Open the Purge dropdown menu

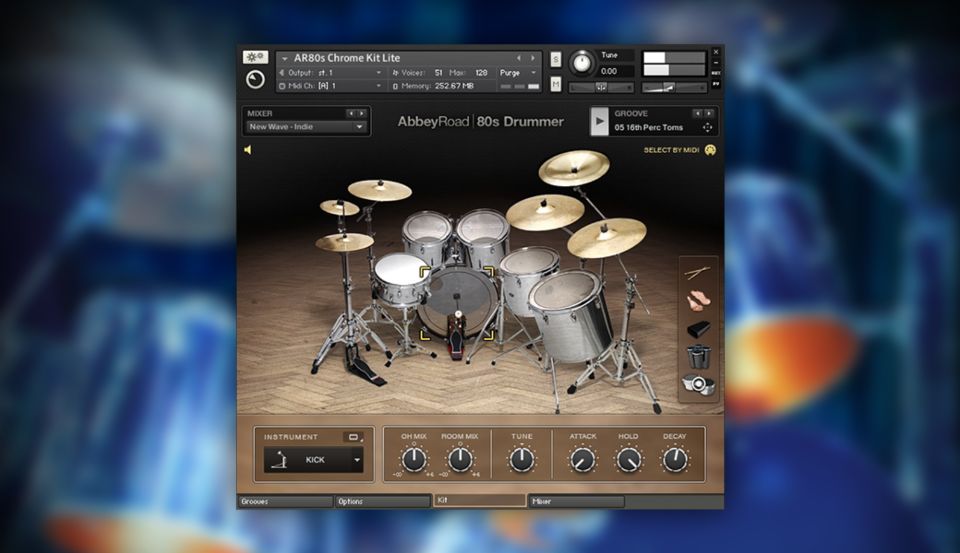(519, 73)
